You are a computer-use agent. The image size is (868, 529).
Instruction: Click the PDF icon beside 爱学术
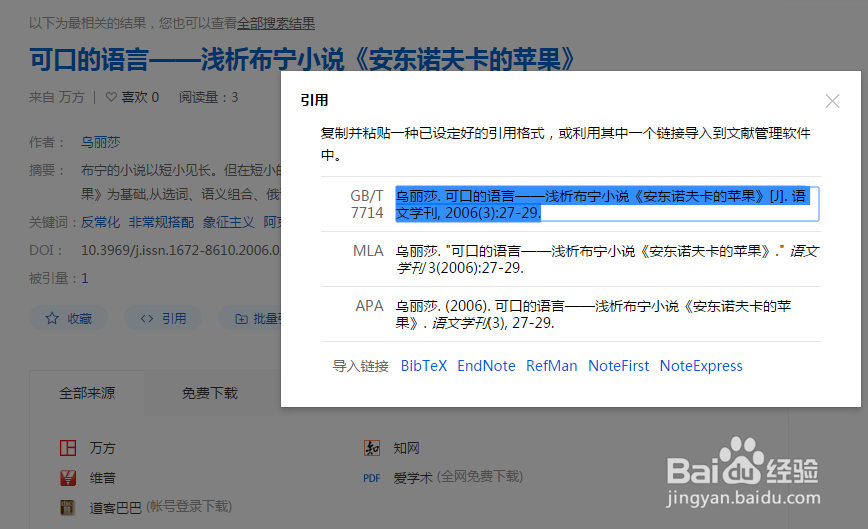tap(371, 478)
